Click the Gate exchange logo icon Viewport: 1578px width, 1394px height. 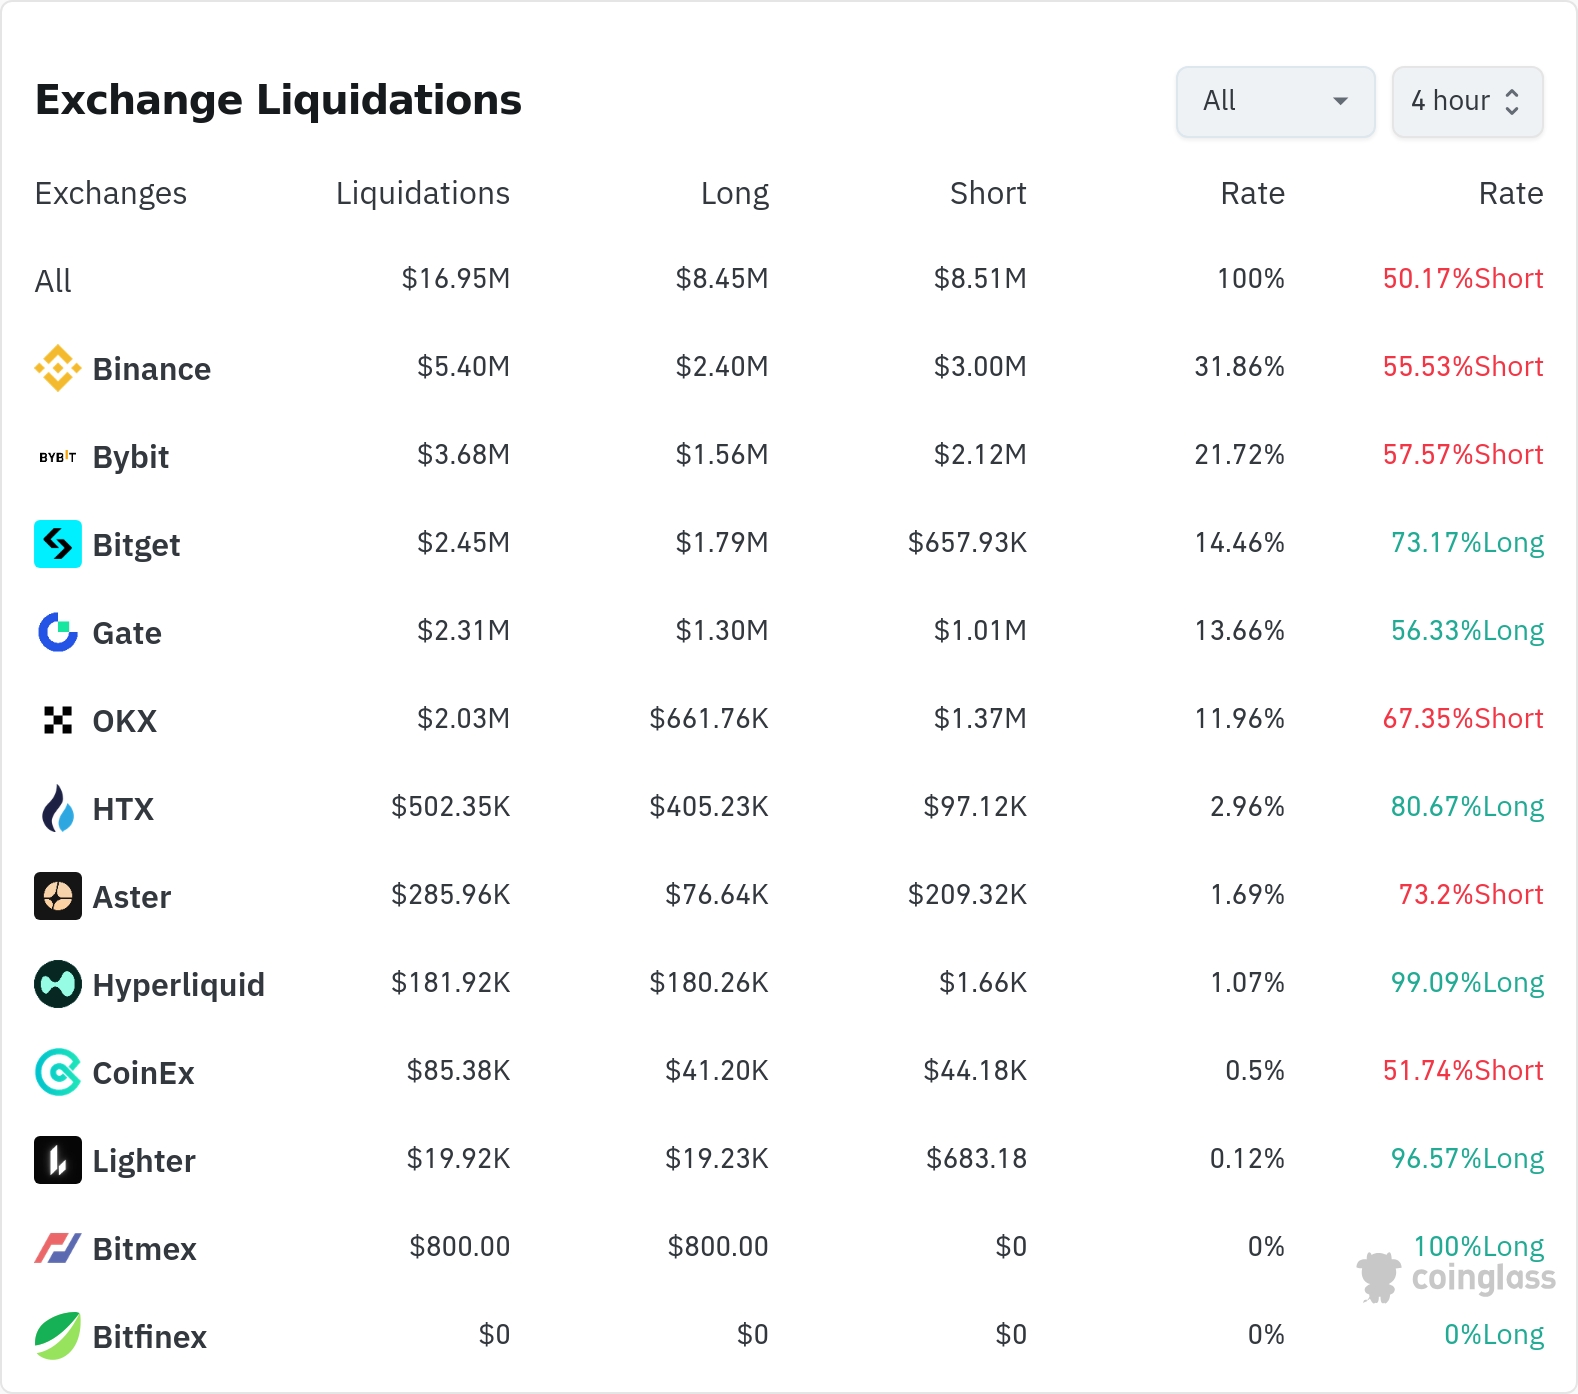58,632
